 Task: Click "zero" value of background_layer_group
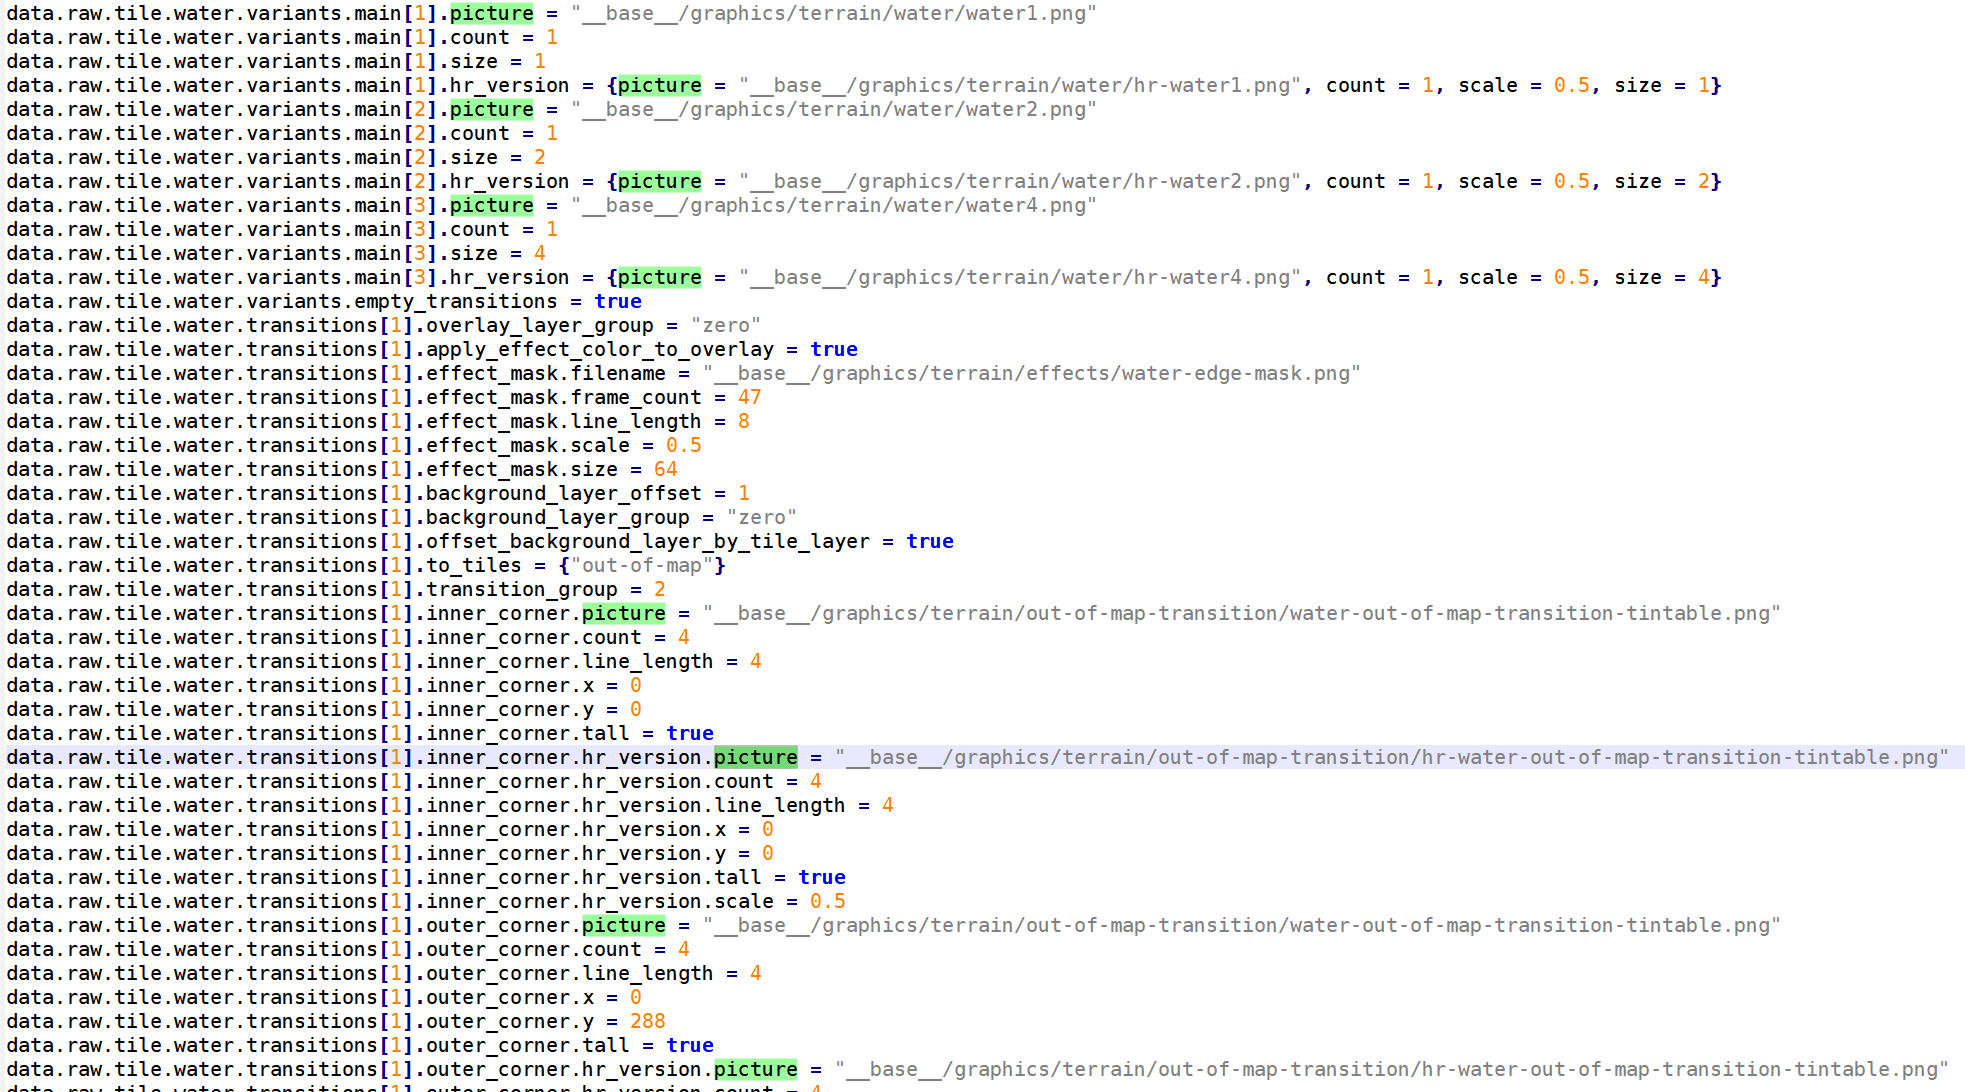(761, 517)
